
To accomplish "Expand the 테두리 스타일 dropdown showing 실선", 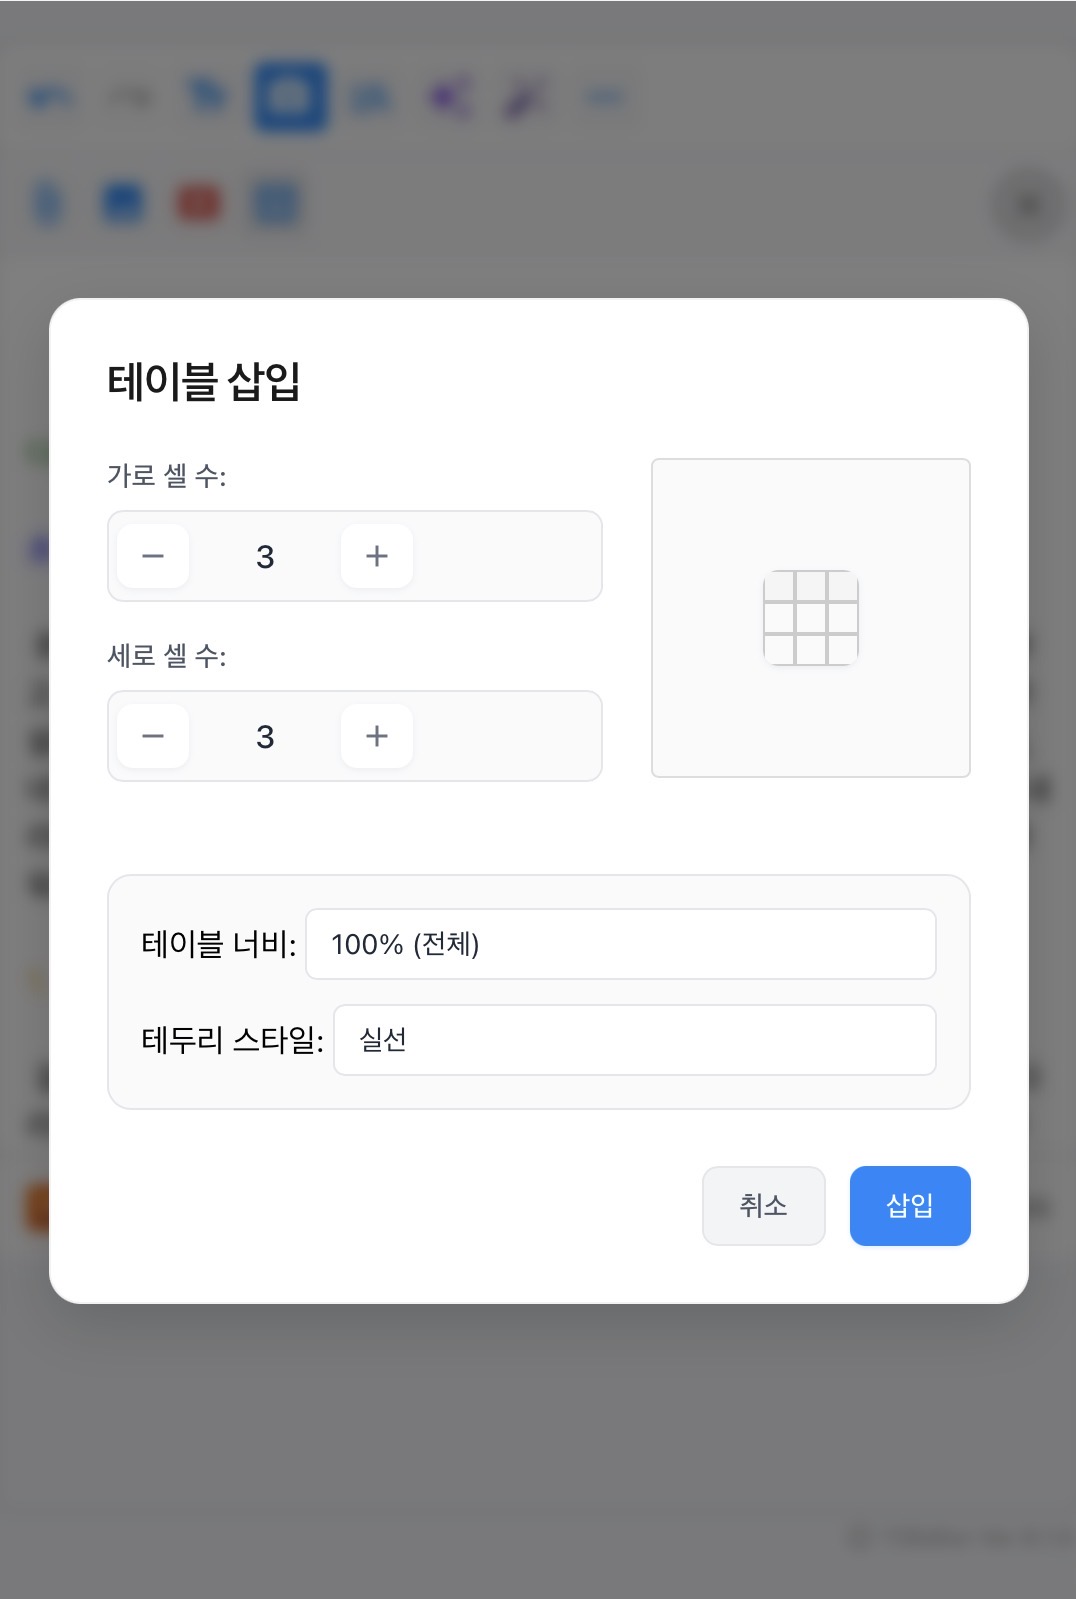I will click(634, 1040).
